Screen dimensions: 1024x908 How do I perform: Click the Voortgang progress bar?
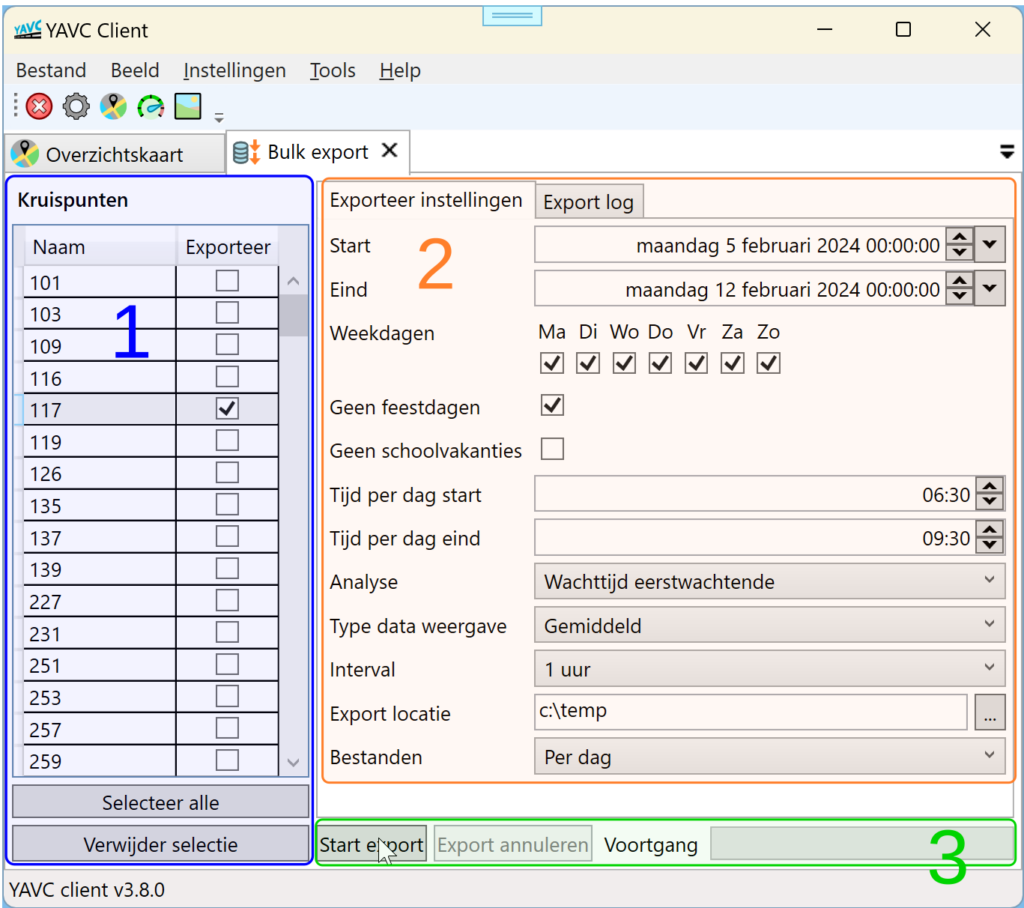pos(862,844)
